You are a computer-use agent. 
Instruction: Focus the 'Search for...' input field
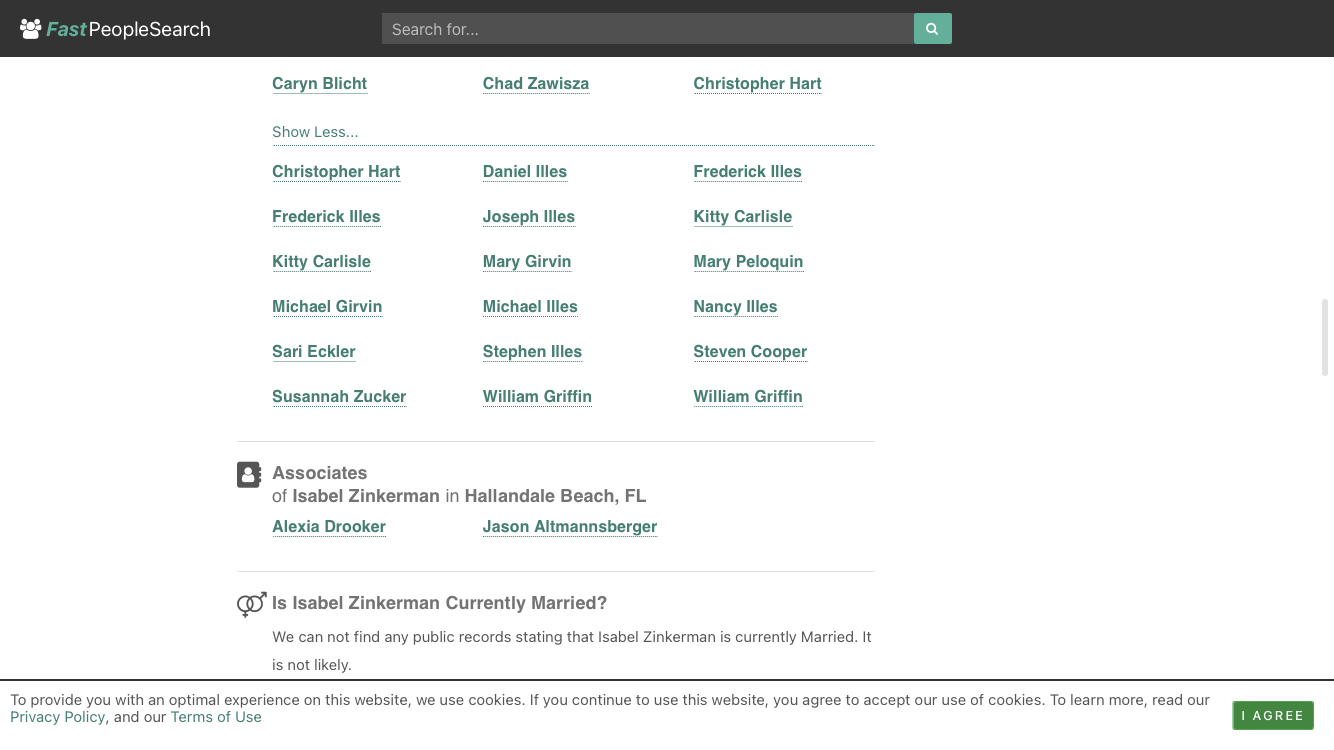click(648, 29)
